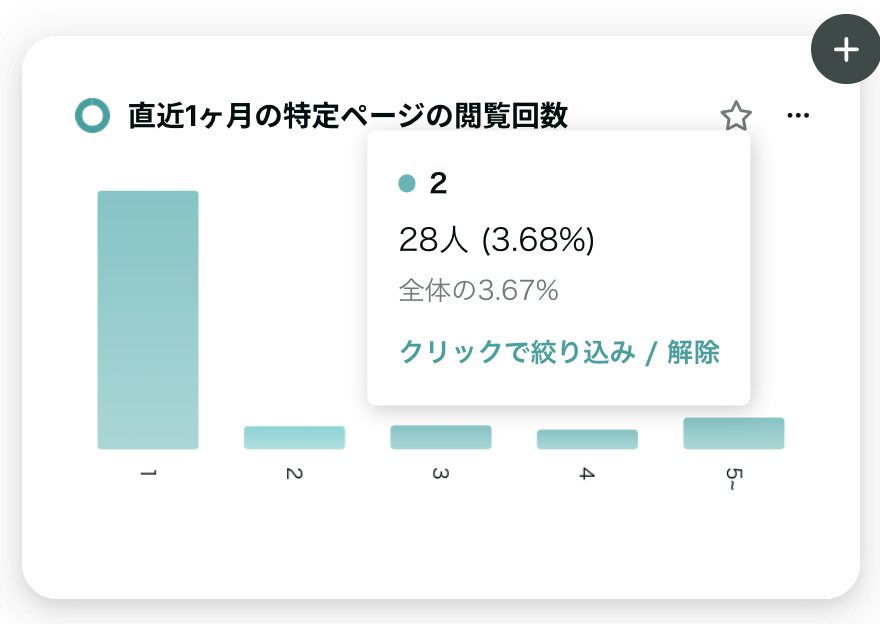The width and height of the screenshot is (880, 624).
Task: Click the 全体の3.67% text in tooltip
Action: coord(479,290)
